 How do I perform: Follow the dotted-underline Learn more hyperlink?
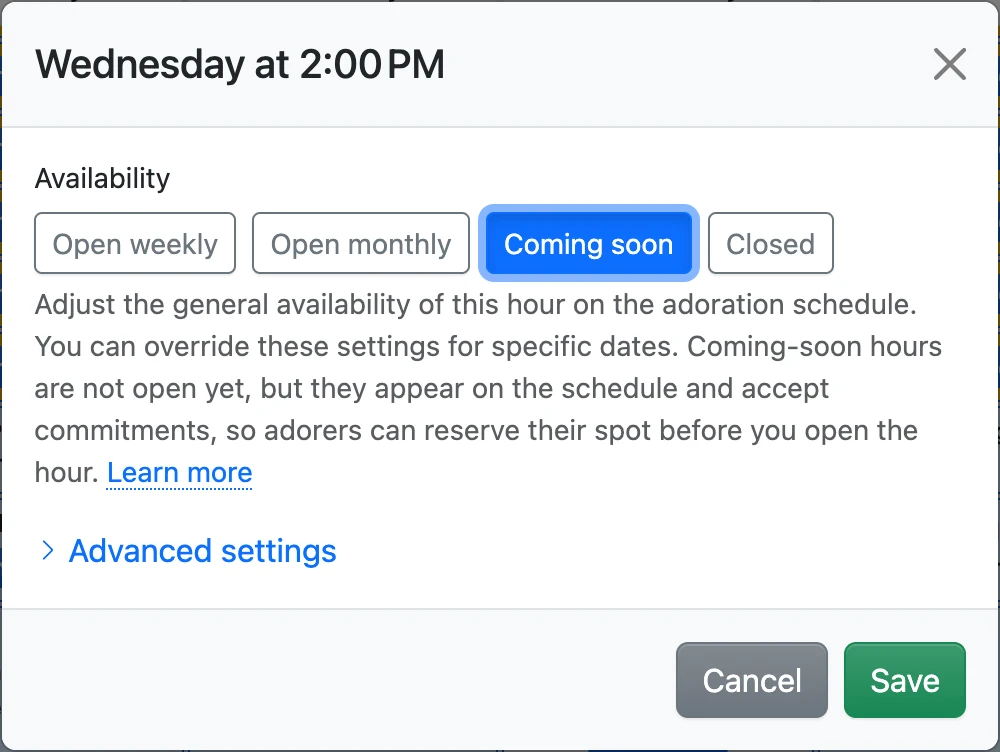(180, 473)
